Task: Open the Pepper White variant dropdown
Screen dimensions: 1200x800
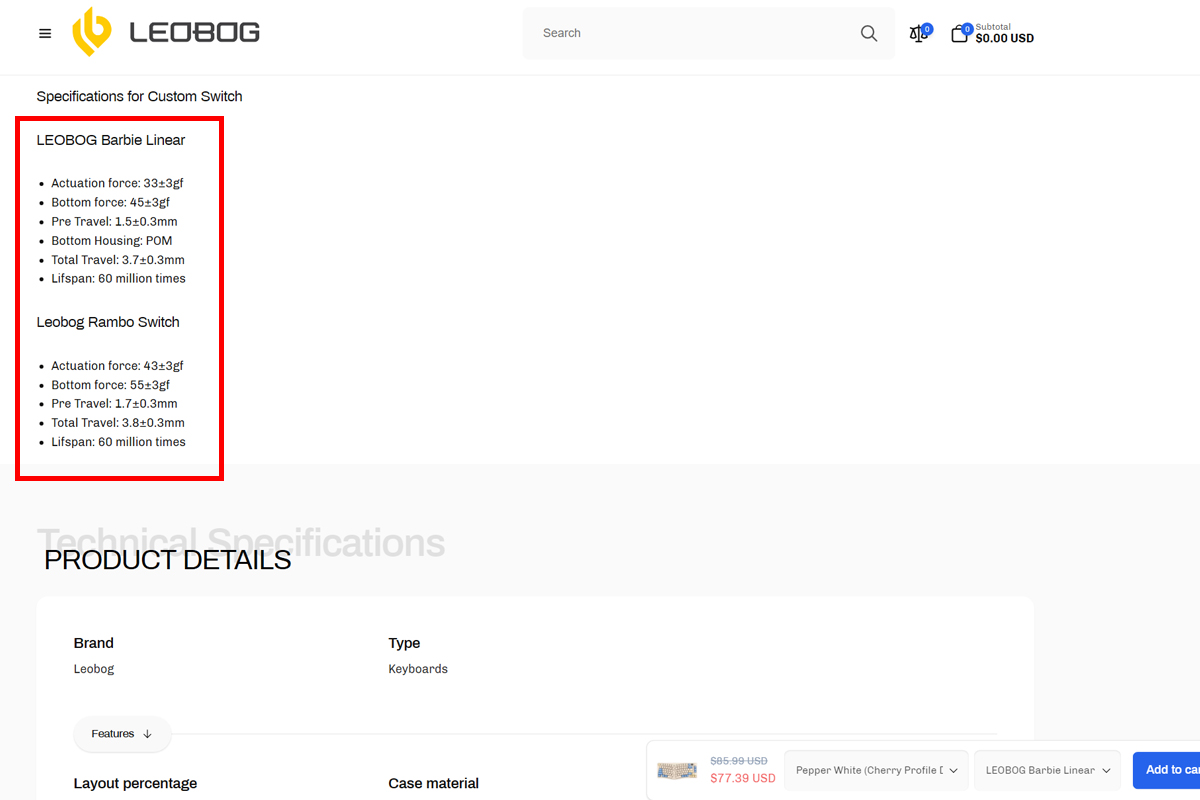Action: (x=876, y=770)
